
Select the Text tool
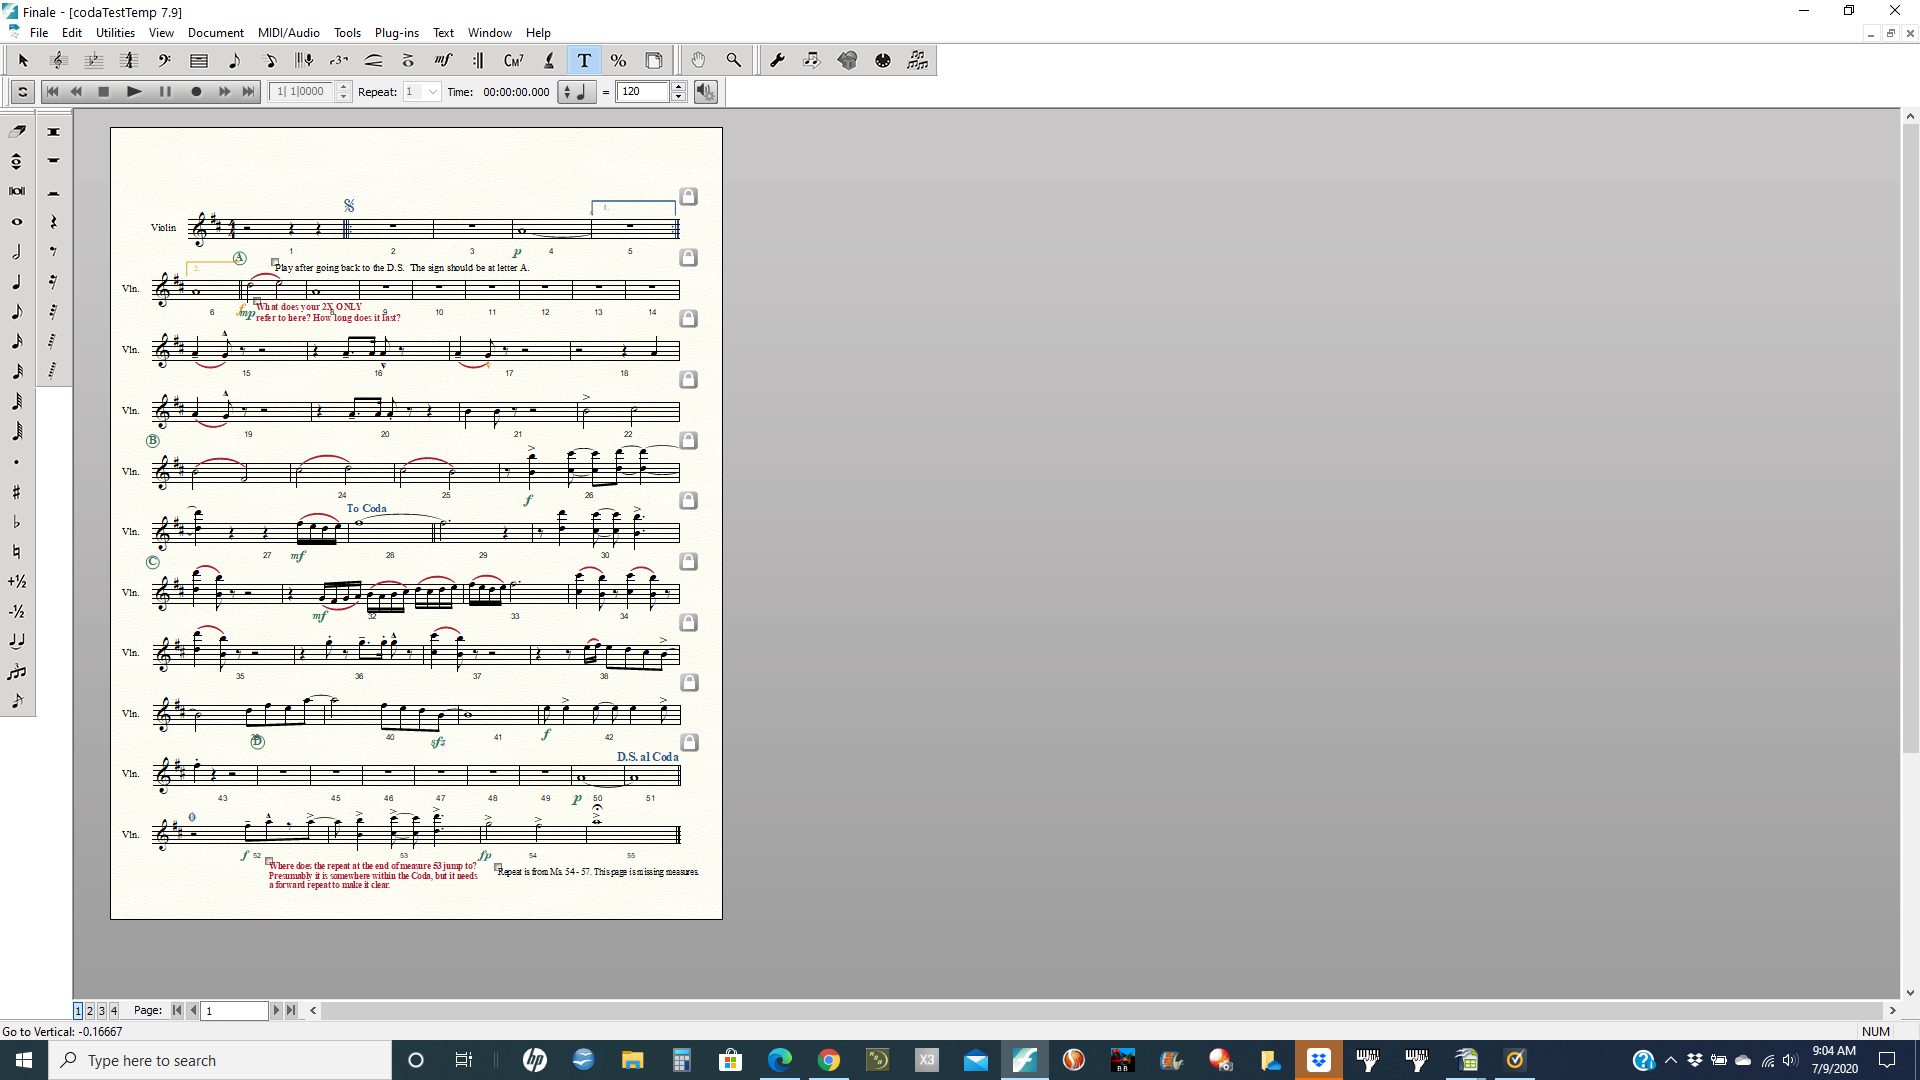point(584,61)
